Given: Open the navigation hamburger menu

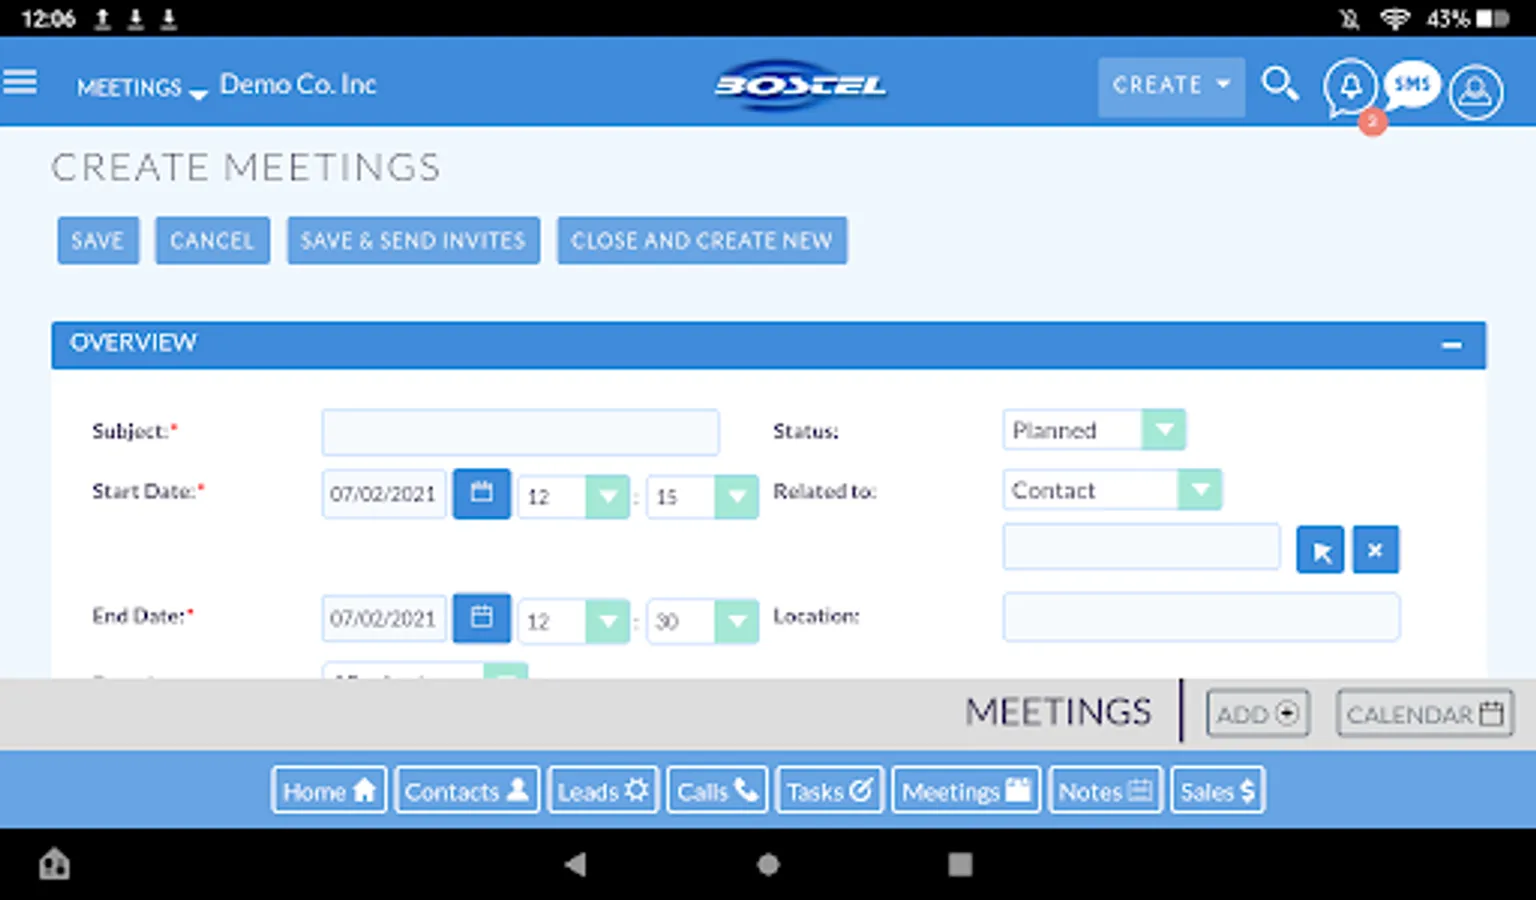Looking at the screenshot, I should coord(21,82).
